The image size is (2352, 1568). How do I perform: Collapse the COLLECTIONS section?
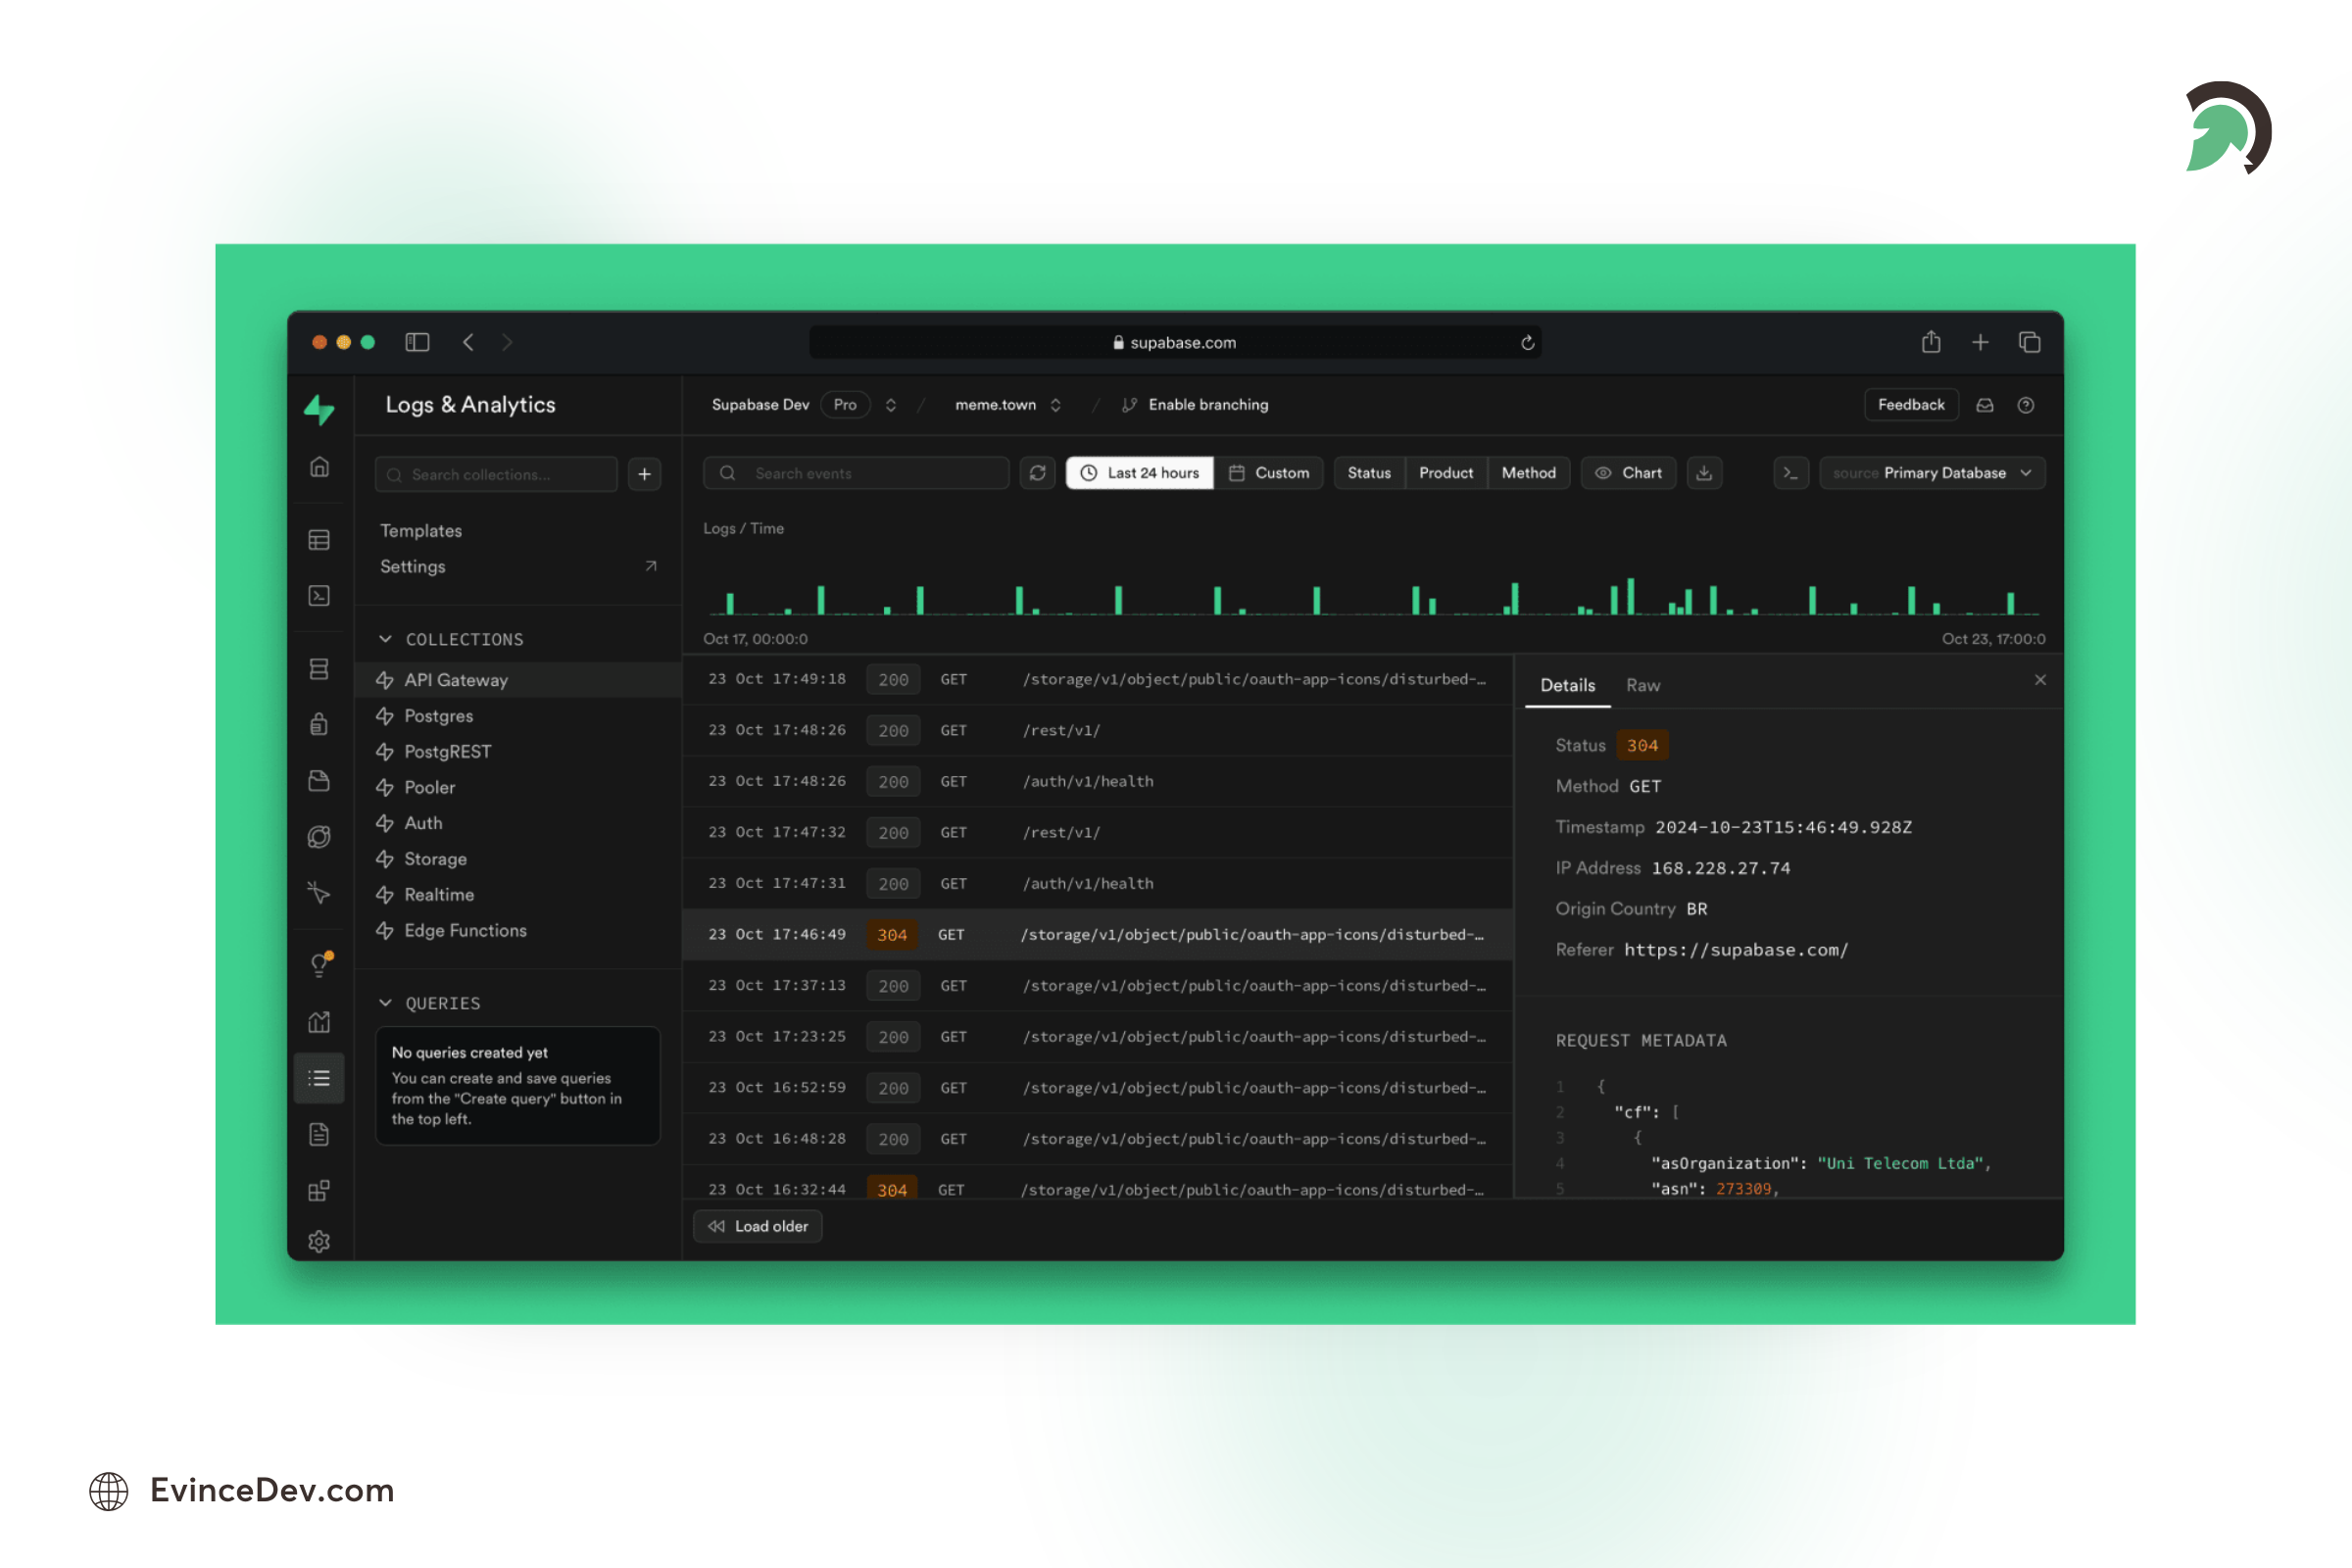451,639
